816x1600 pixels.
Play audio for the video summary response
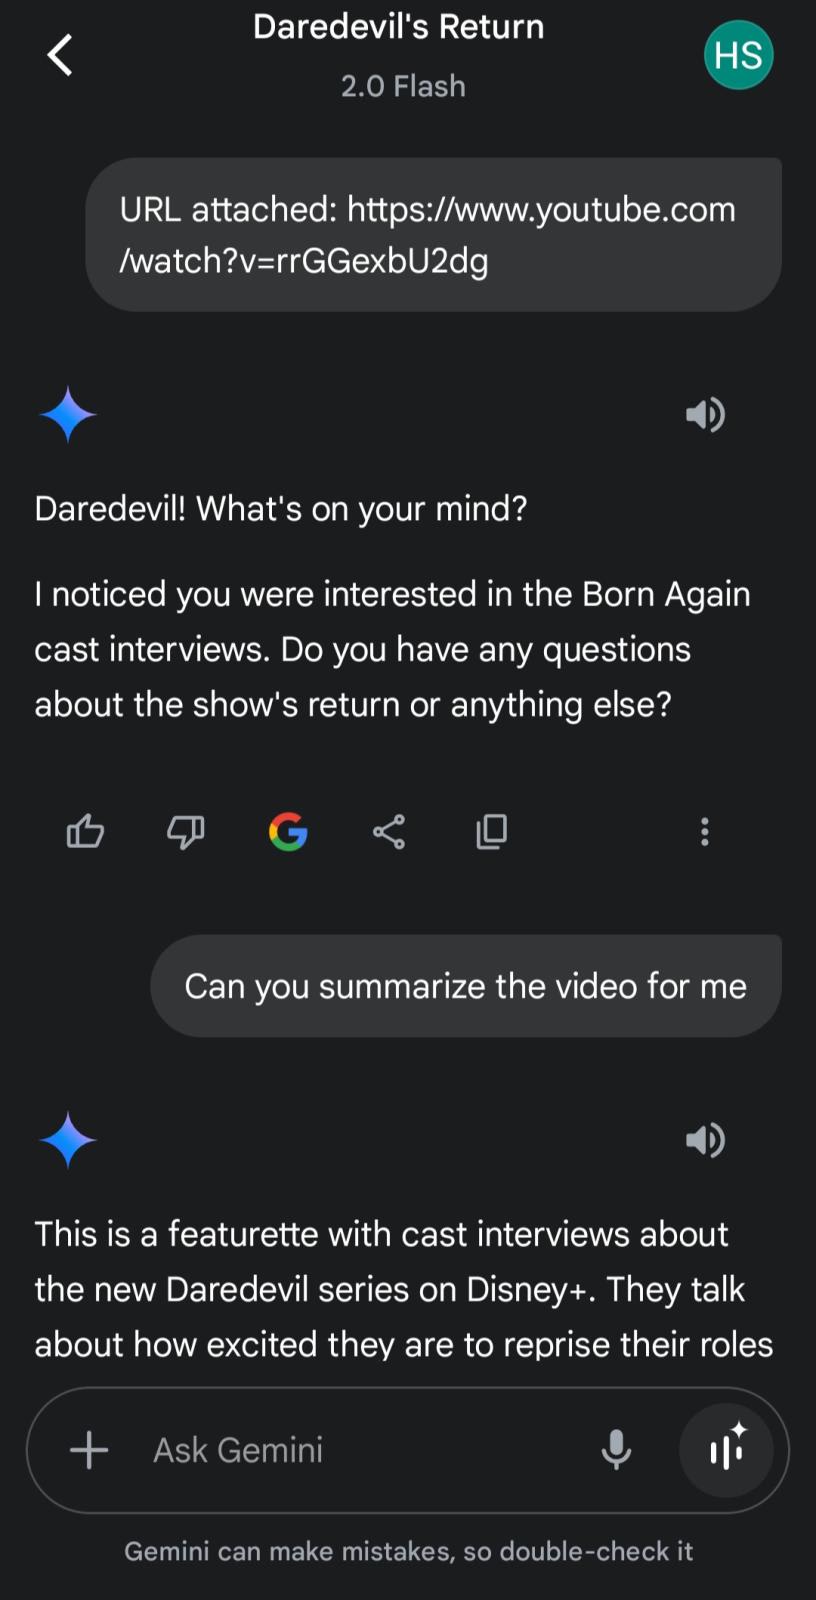point(705,1139)
